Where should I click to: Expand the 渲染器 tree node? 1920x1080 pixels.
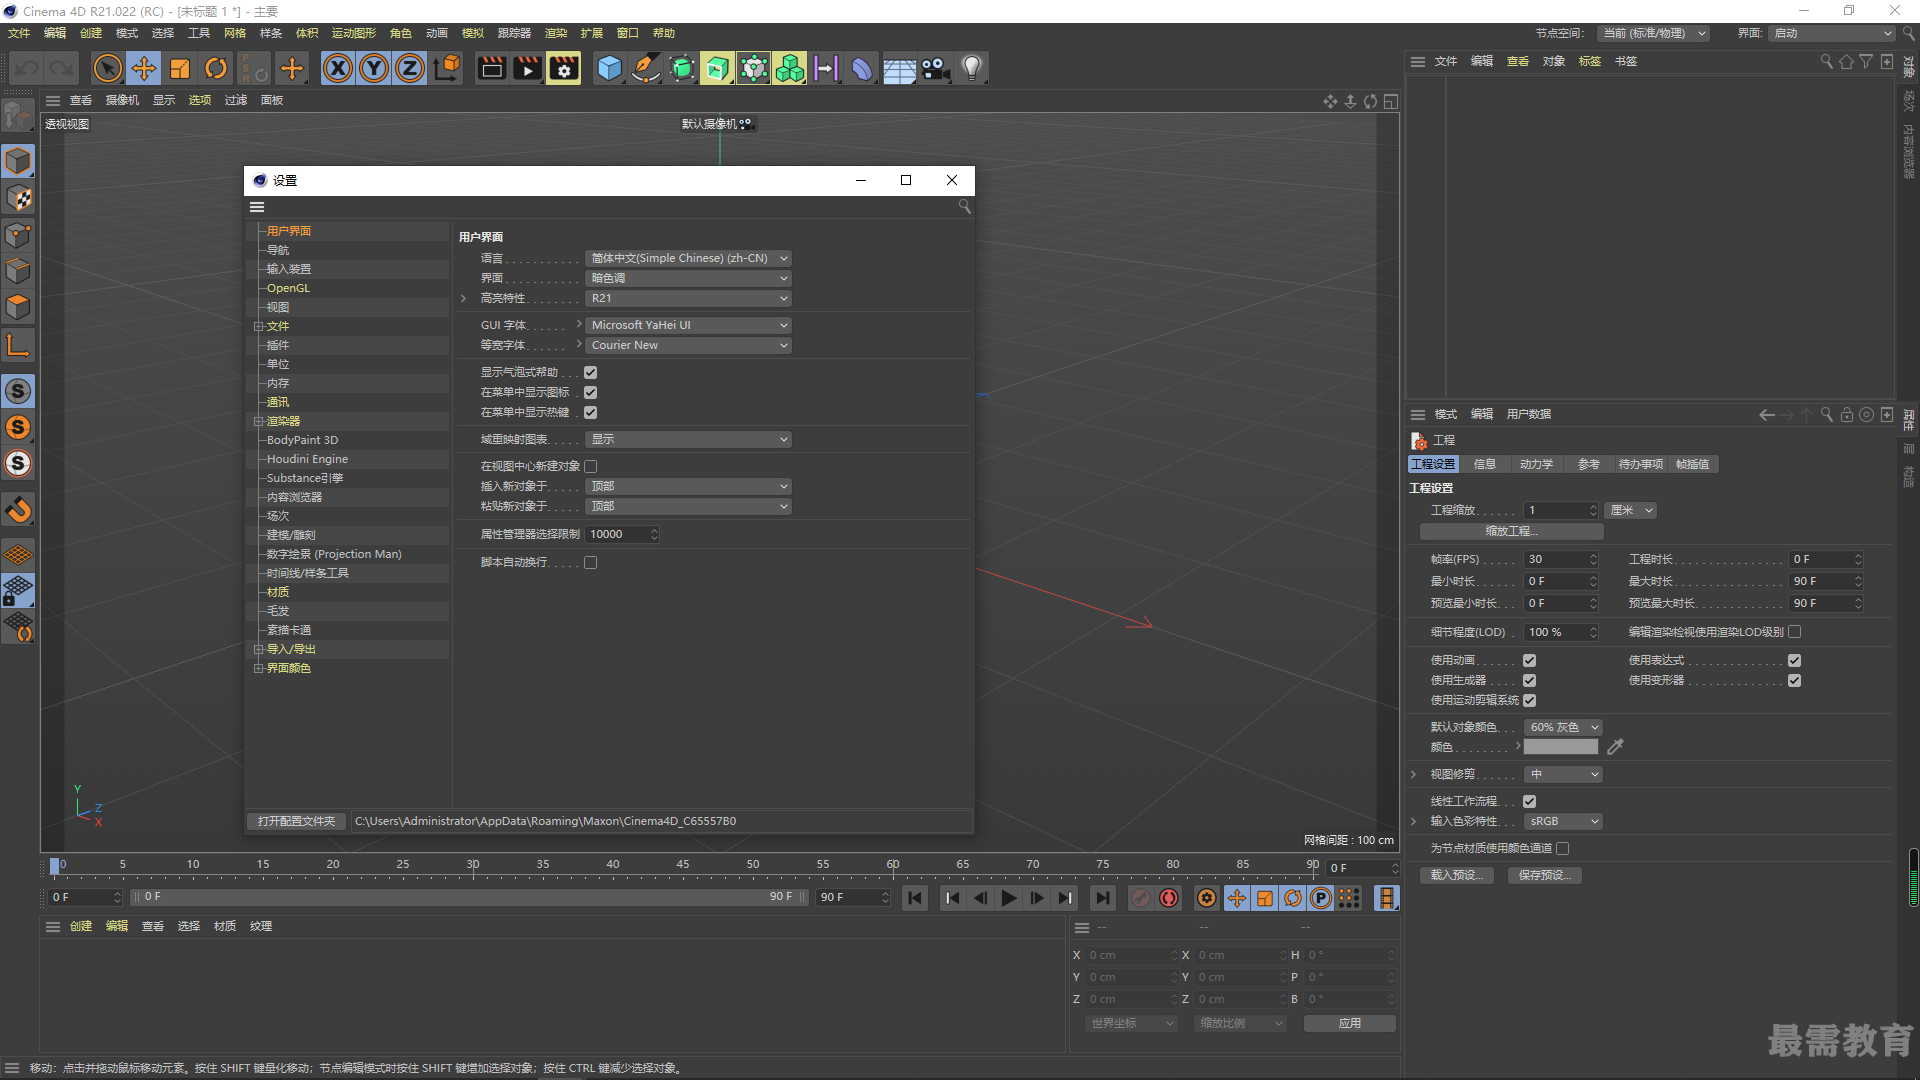pos(258,421)
